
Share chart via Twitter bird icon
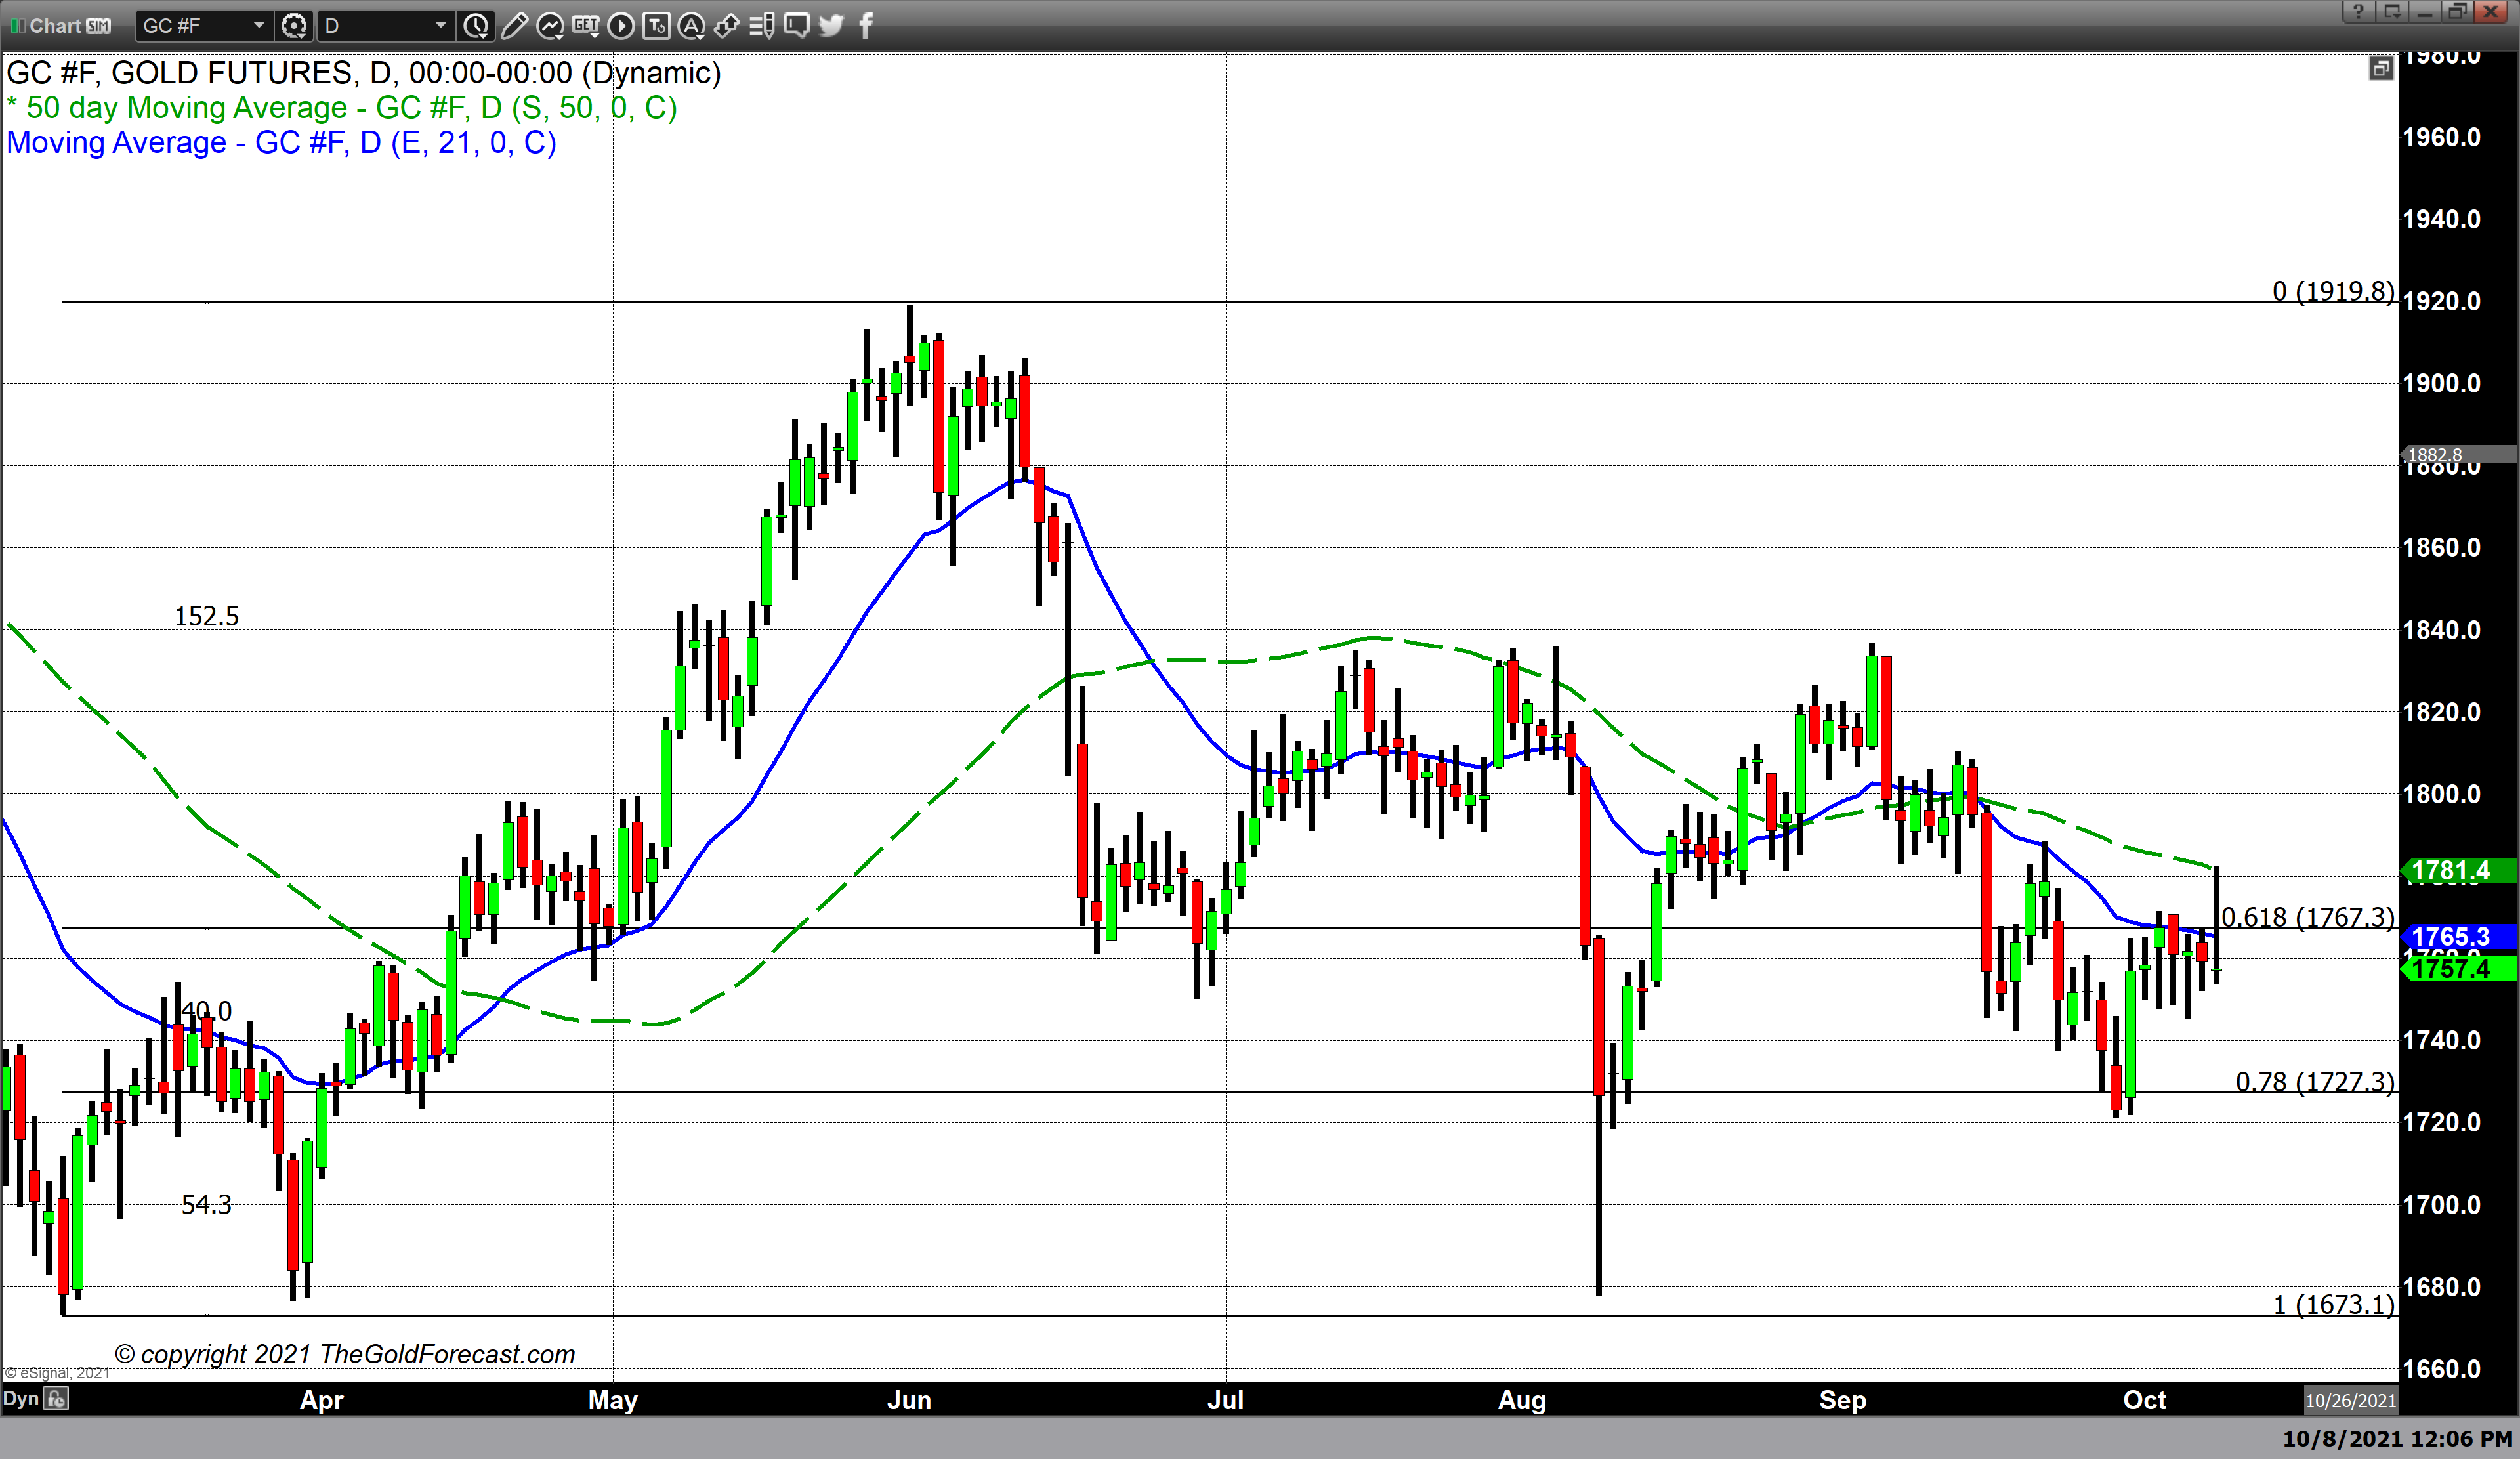tap(831, 25)
